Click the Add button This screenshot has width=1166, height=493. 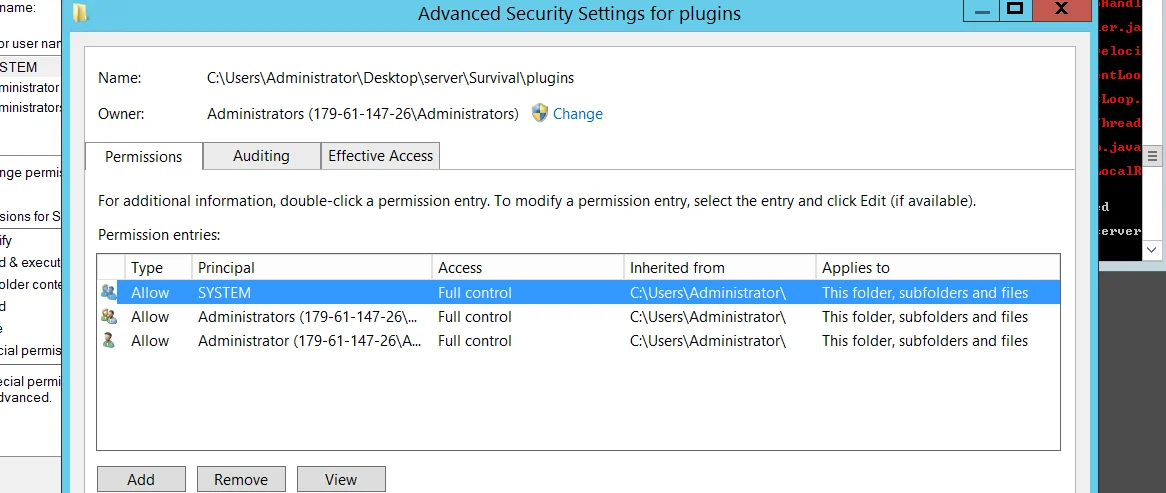(x=141, y=480)
